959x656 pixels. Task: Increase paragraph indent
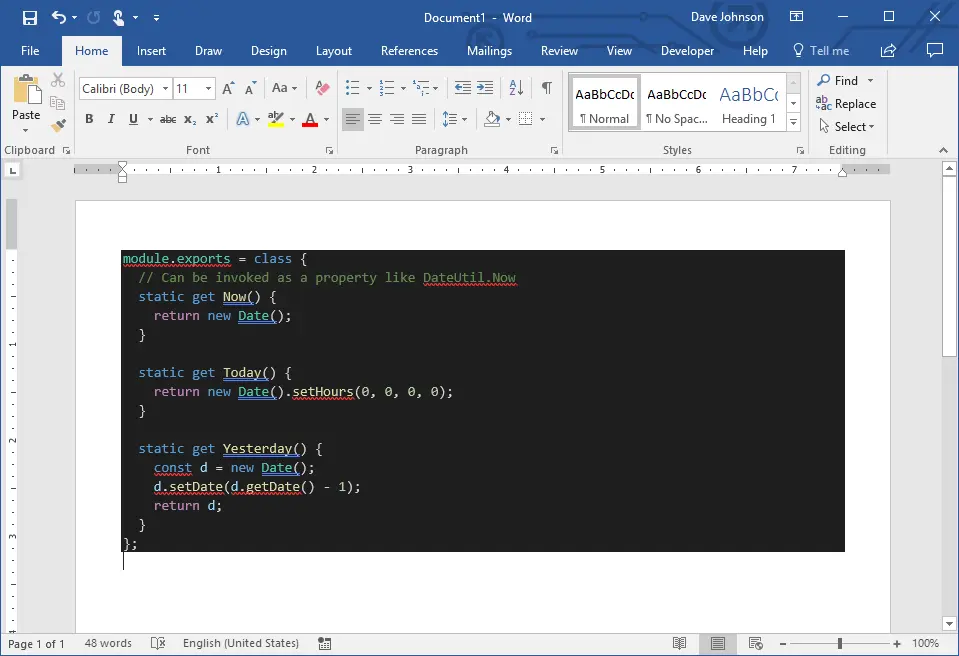coord(485,88)
